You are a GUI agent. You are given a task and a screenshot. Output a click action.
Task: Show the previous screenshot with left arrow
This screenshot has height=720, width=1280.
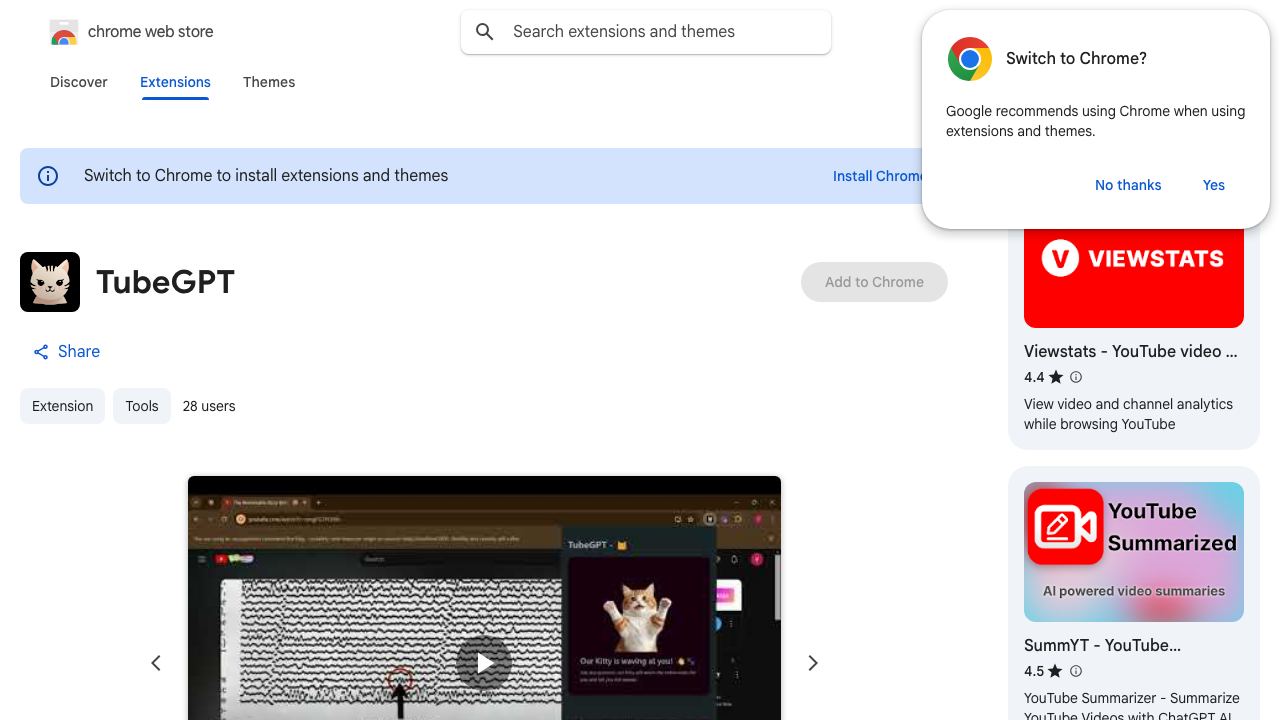pyautogui.click(x=156, y=663)
